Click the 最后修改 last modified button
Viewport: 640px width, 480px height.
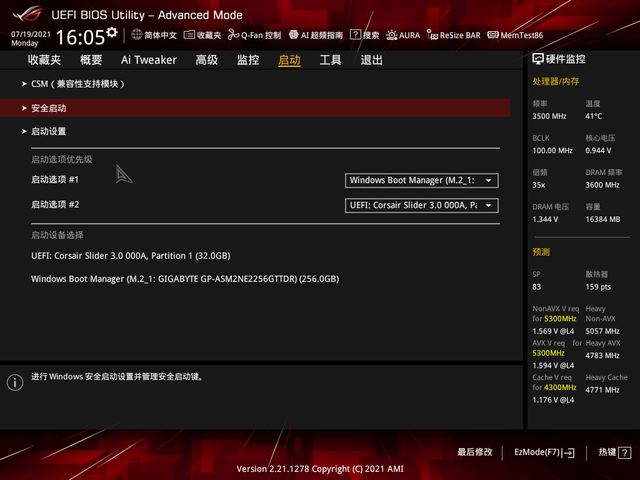point(475,452)
